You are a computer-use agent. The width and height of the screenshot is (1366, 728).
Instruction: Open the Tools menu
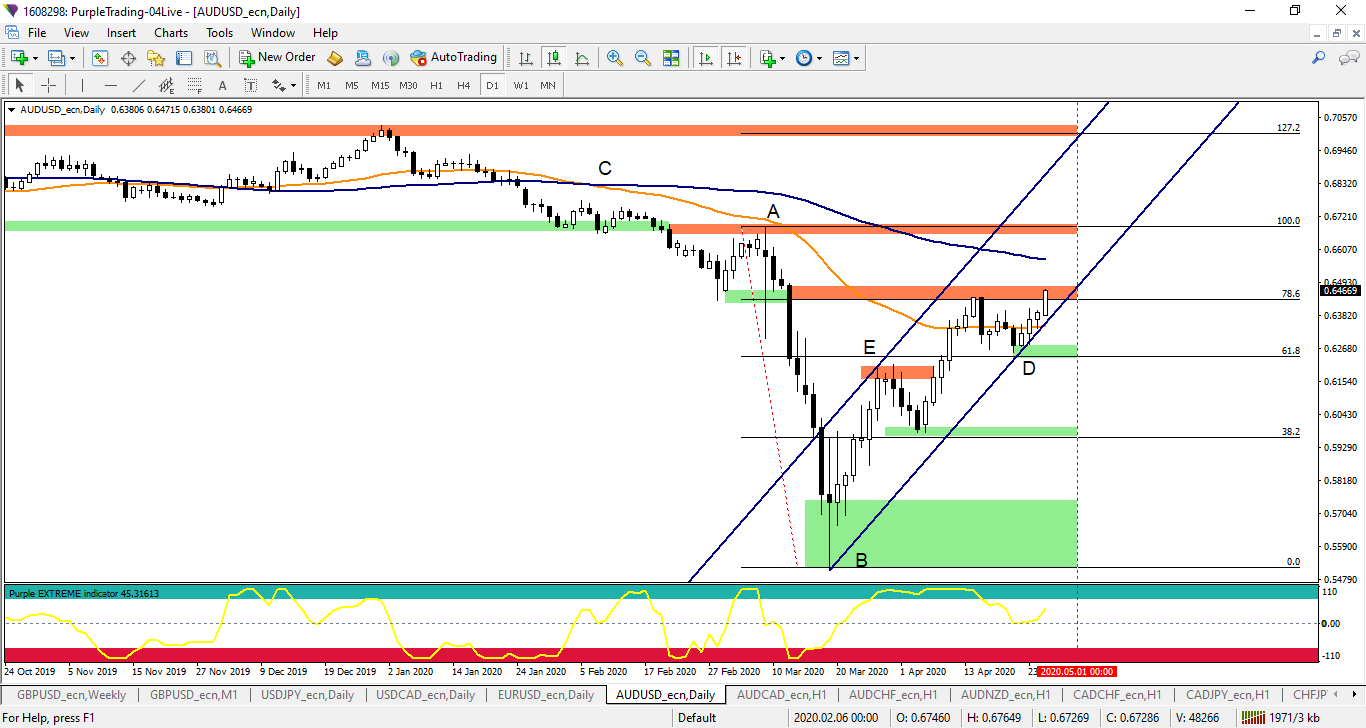click(220, 33)
